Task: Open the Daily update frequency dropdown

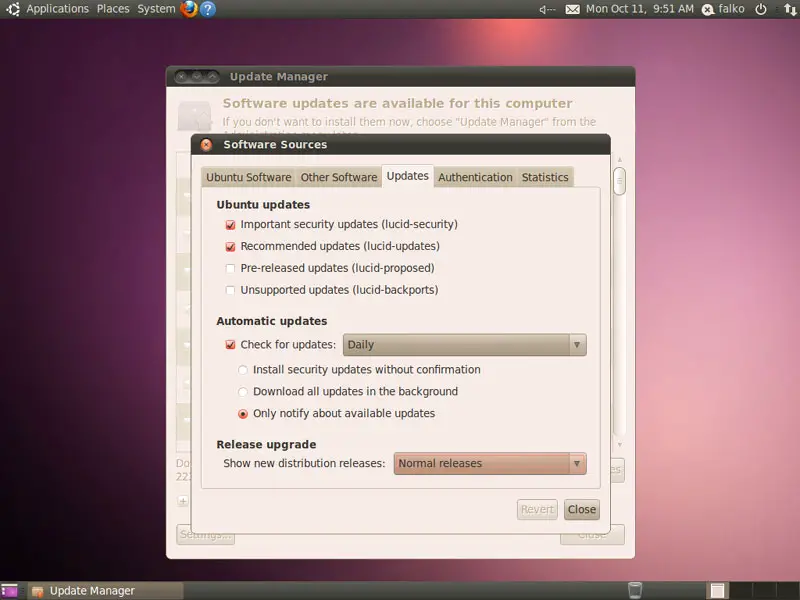Action: [464, 345]
